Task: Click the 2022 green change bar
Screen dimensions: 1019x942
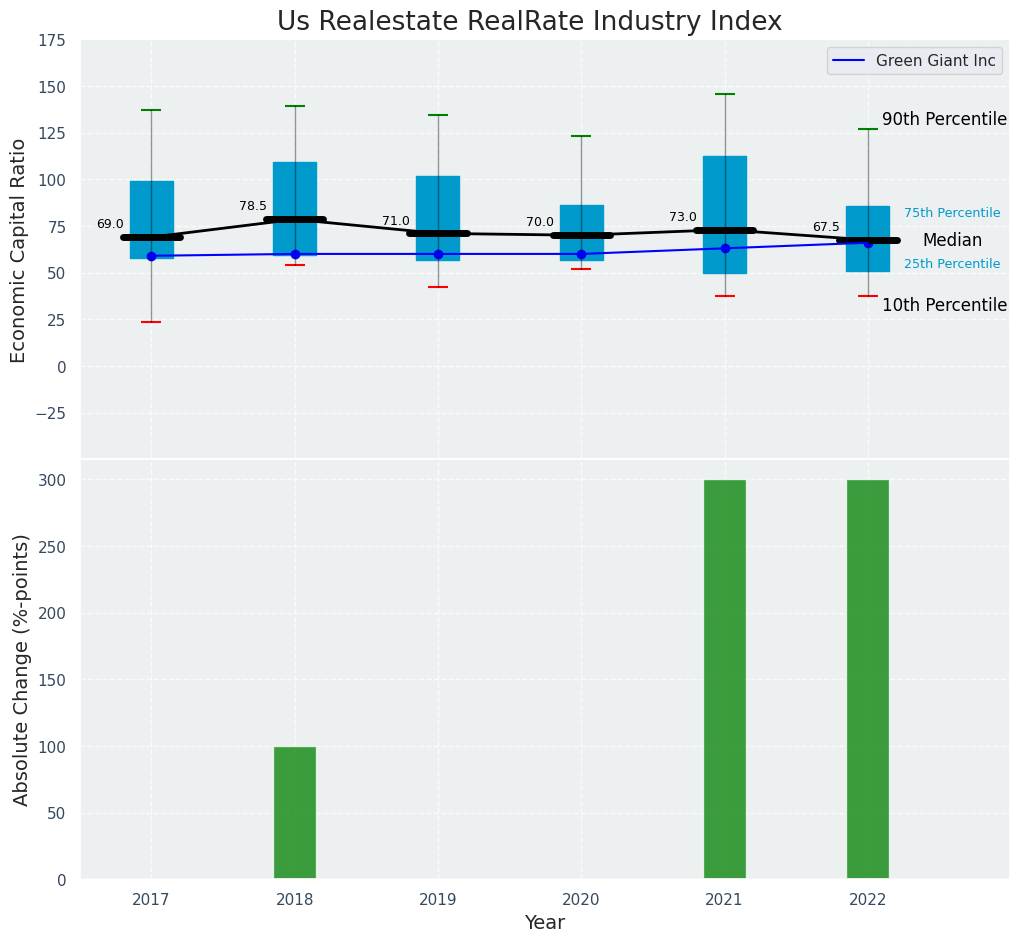Action: pyautogui.click(x=868, y=680)
